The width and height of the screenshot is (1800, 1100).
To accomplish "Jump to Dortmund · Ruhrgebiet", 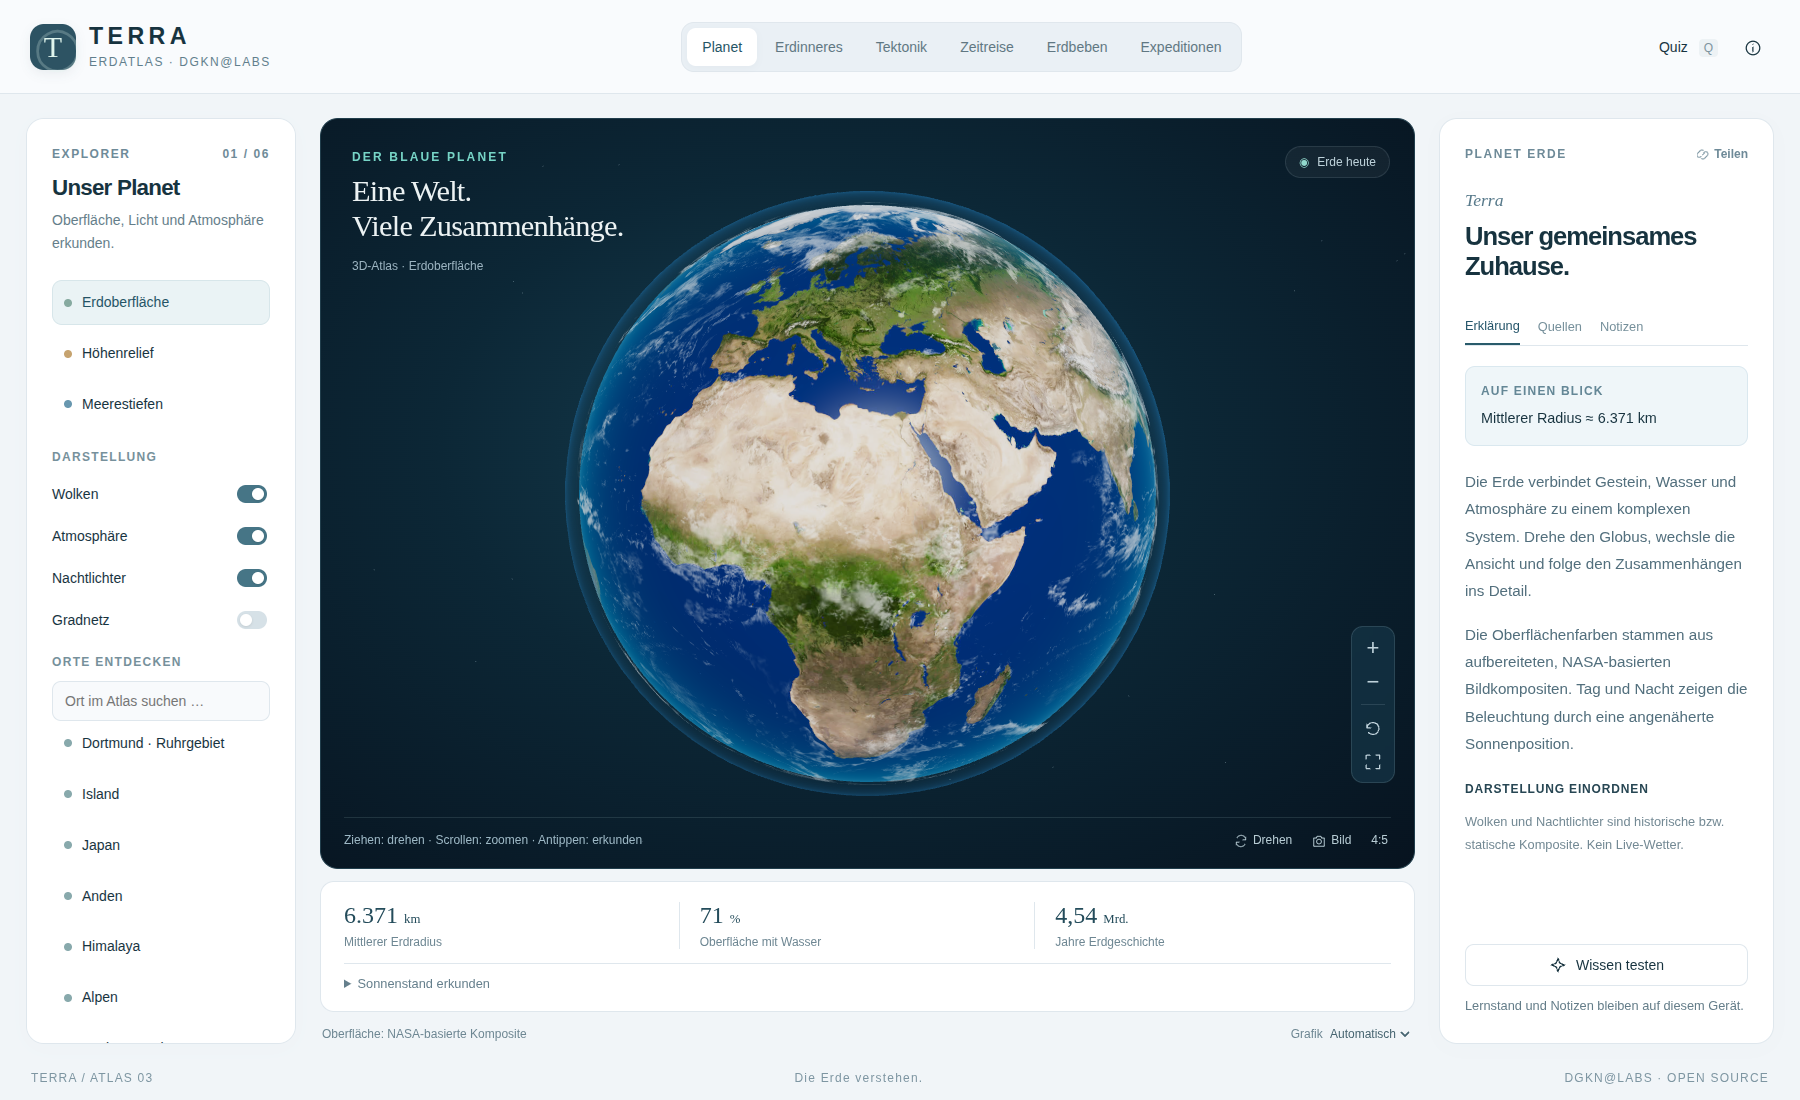I will click(x=161, y=743).
